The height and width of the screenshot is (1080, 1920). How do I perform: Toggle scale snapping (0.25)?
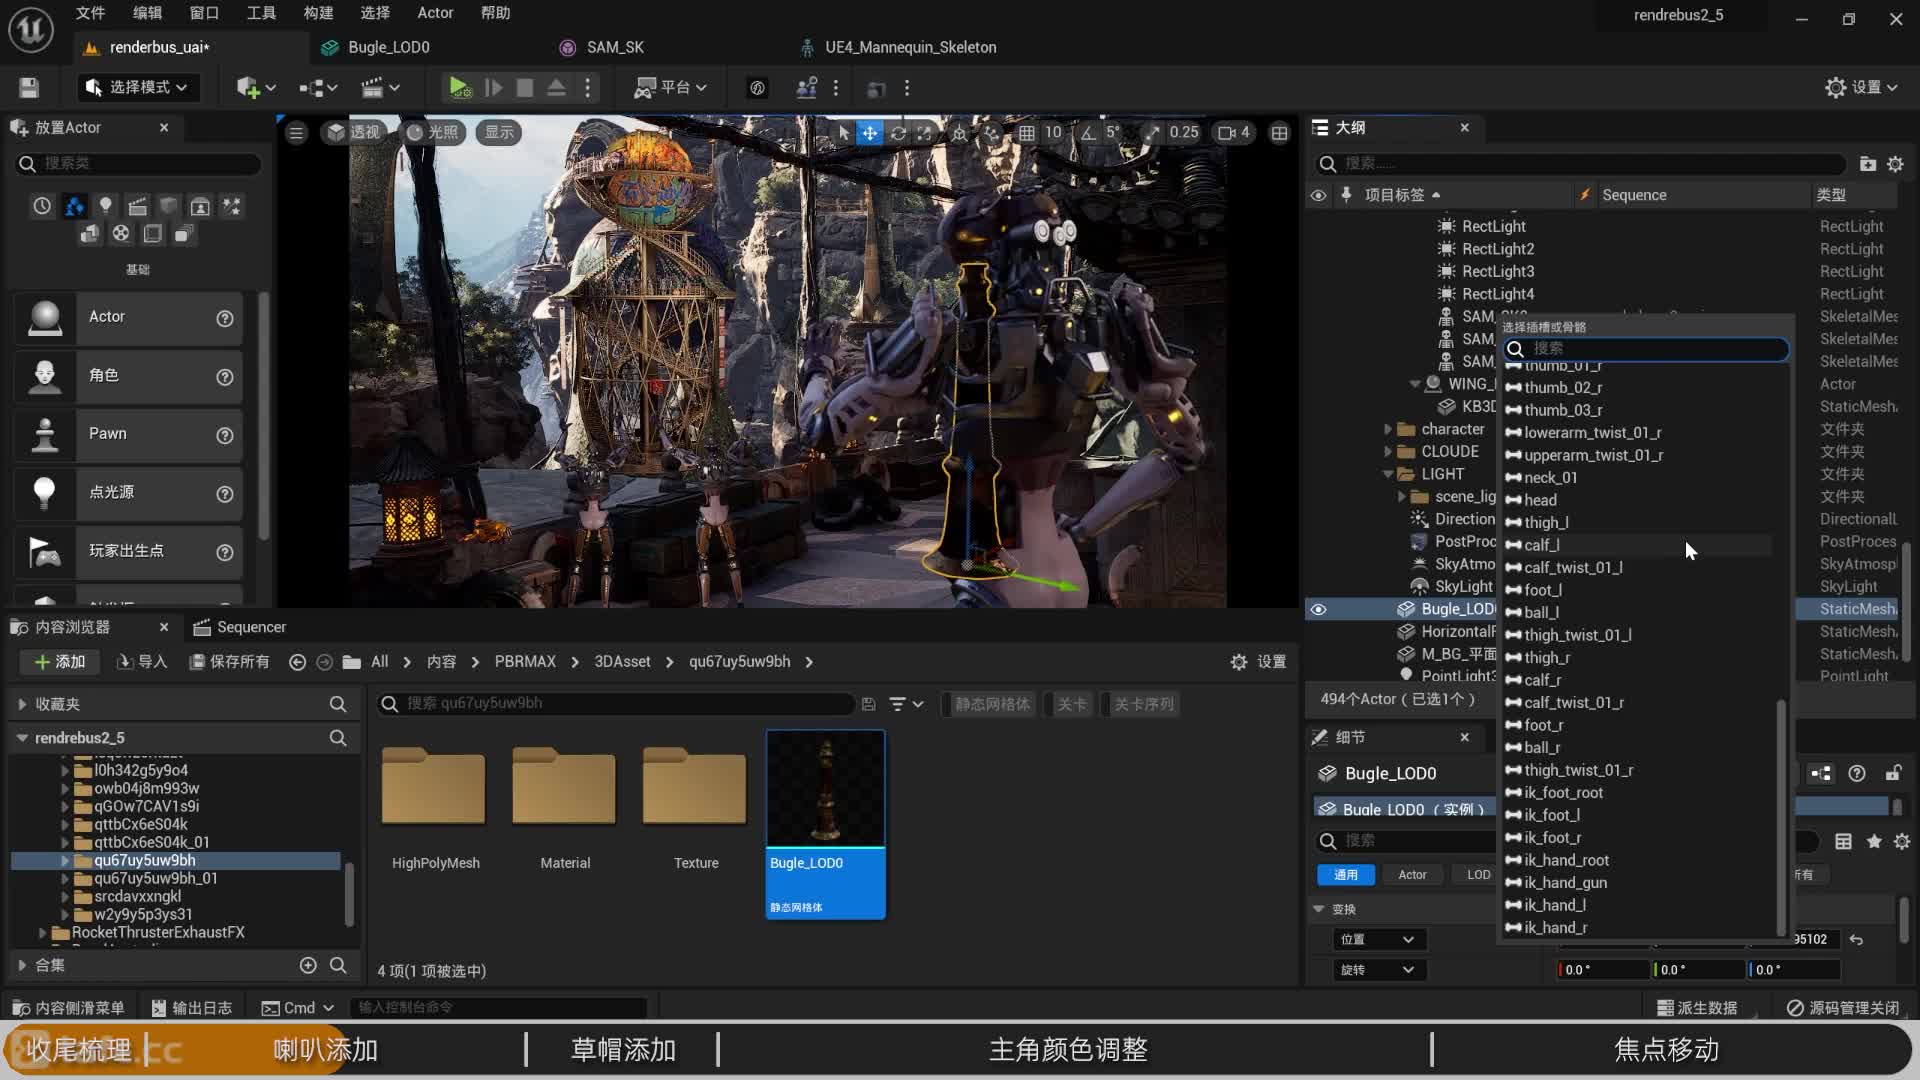(x=1152, y=132)
